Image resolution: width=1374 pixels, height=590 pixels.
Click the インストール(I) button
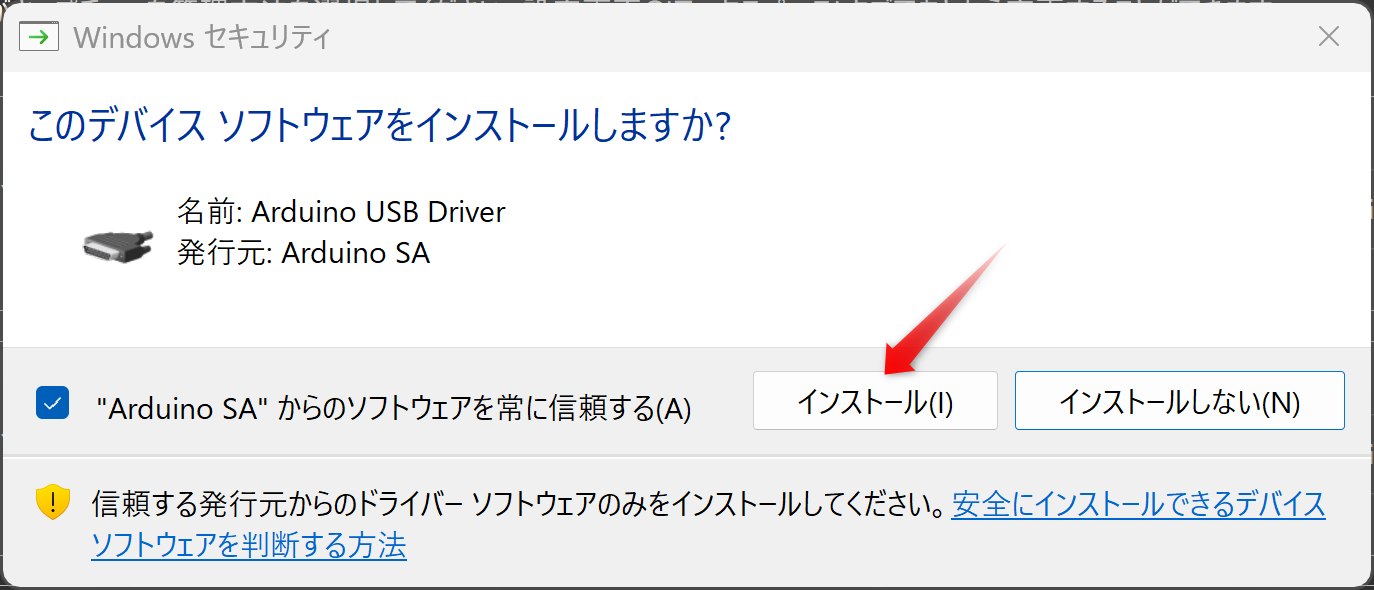[875, 401]
